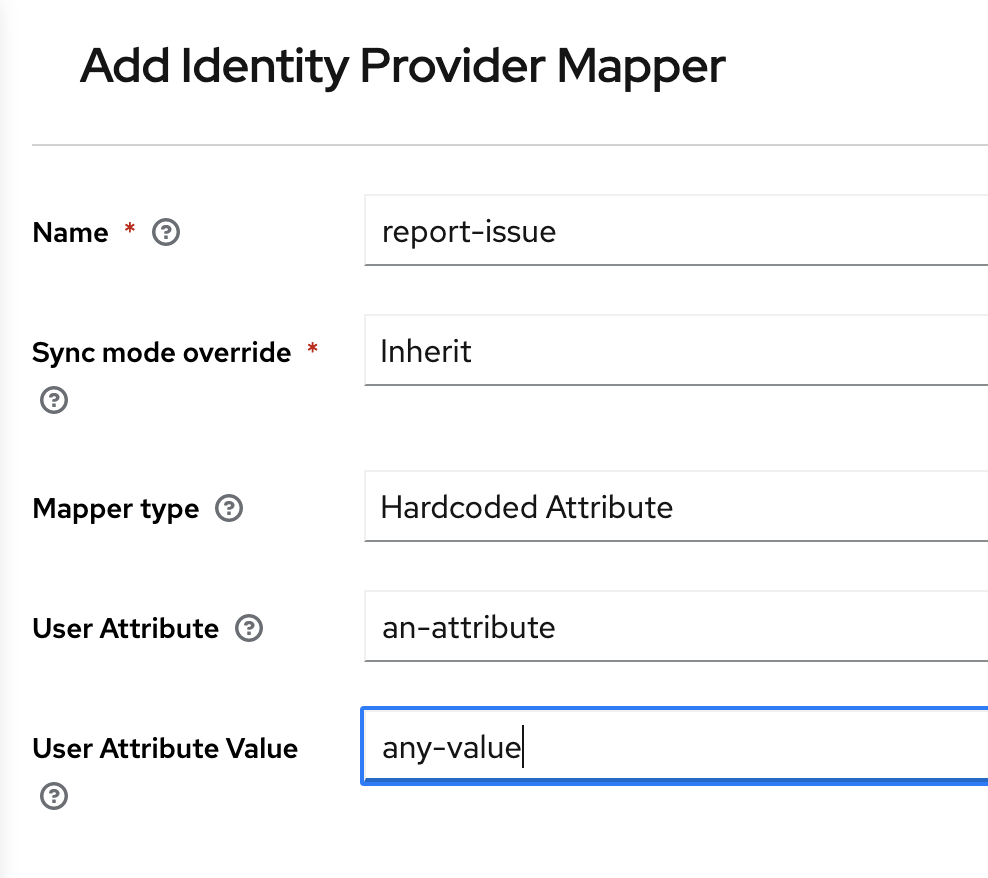The height and width of the screenshot is (878, 988).
Task: Click the Name input field
Action: click(670, 231)
